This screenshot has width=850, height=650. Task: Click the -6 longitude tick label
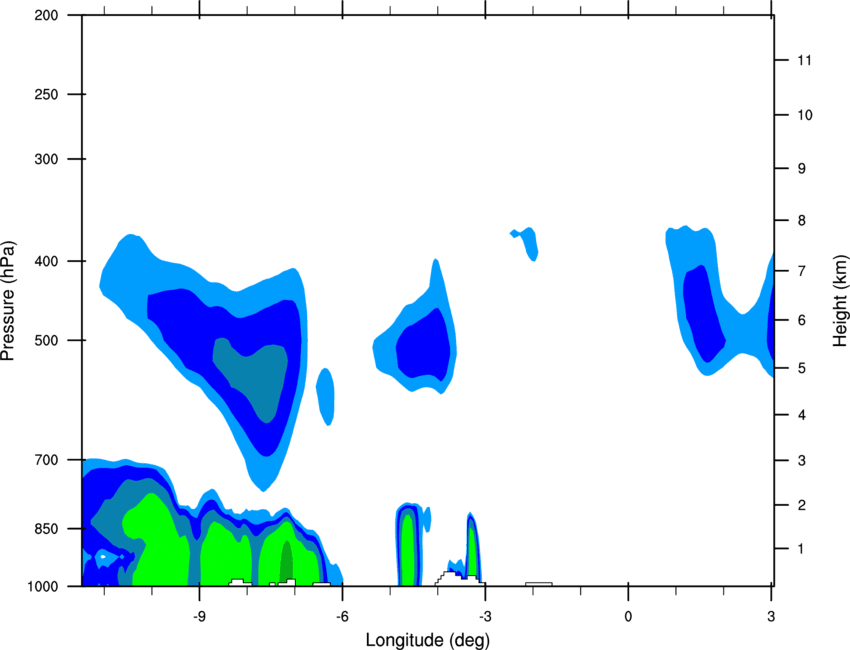[x=342, y=617]
